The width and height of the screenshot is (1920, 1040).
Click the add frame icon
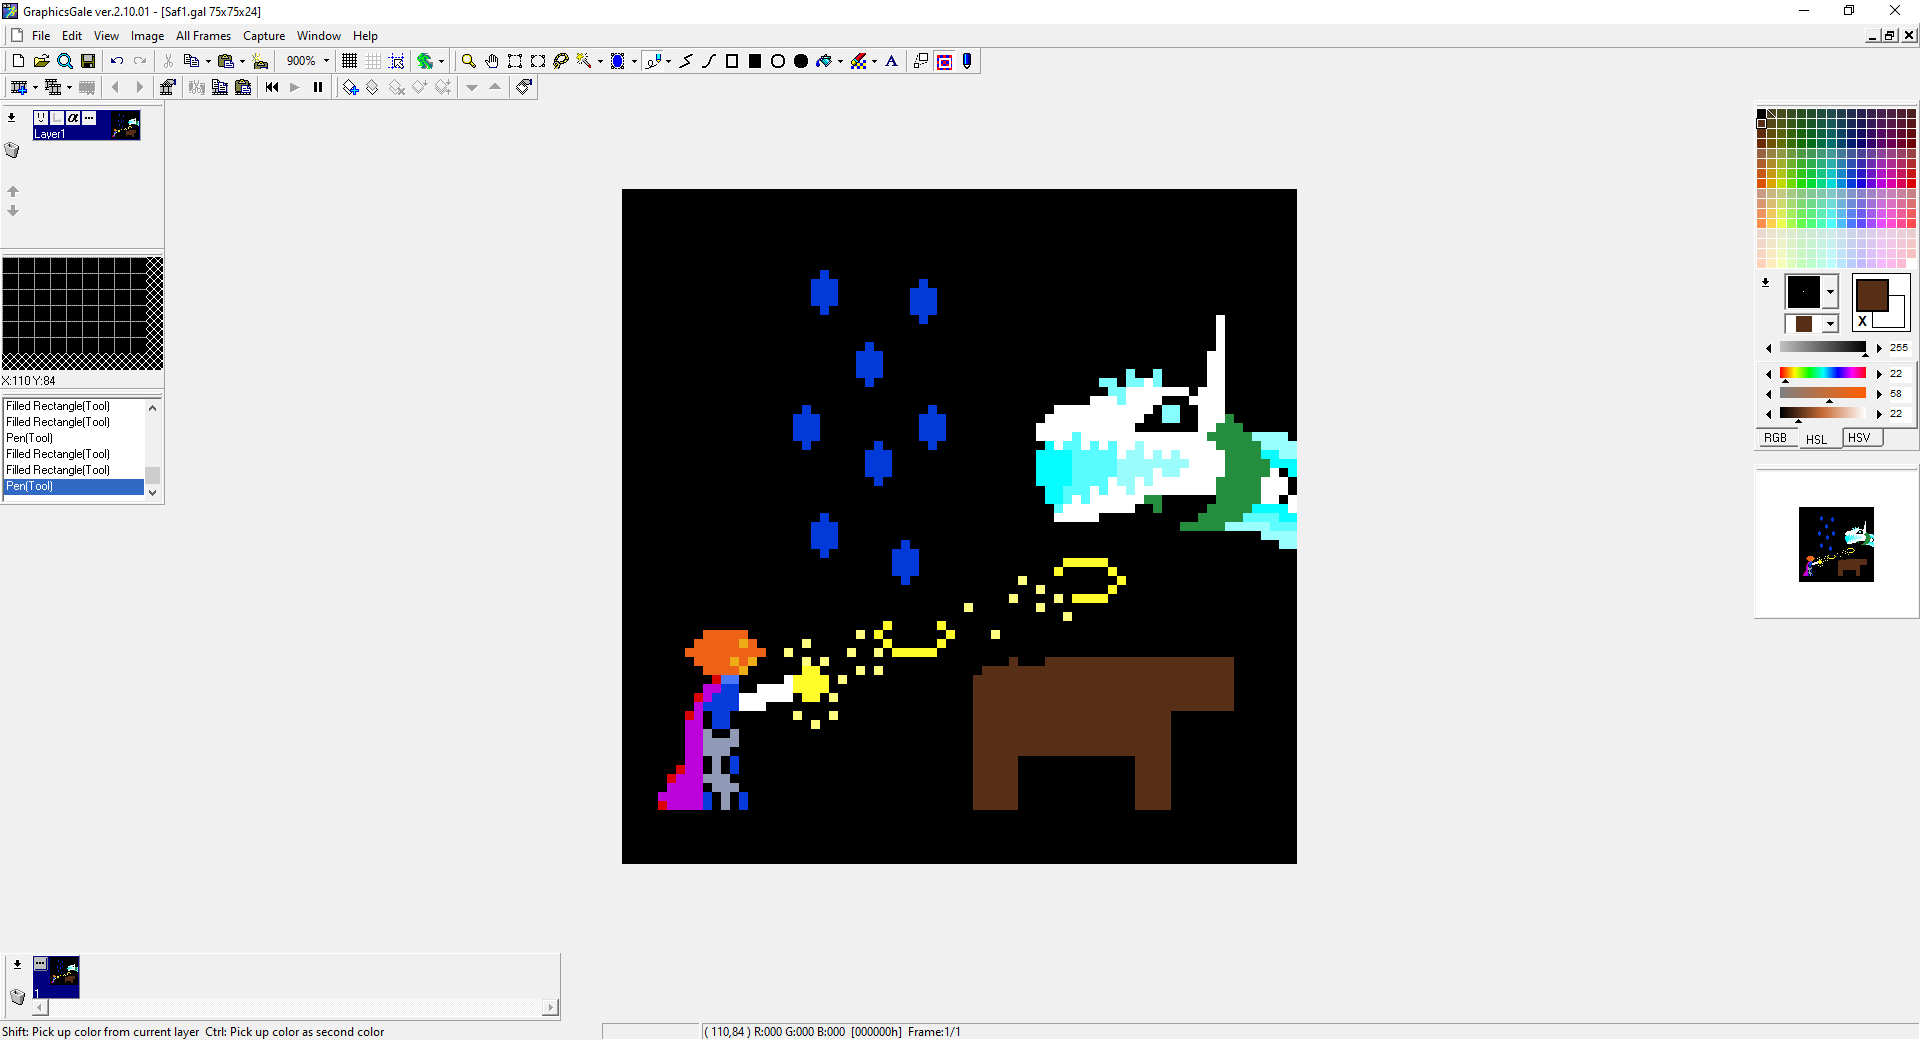click(x=18, y=87)
